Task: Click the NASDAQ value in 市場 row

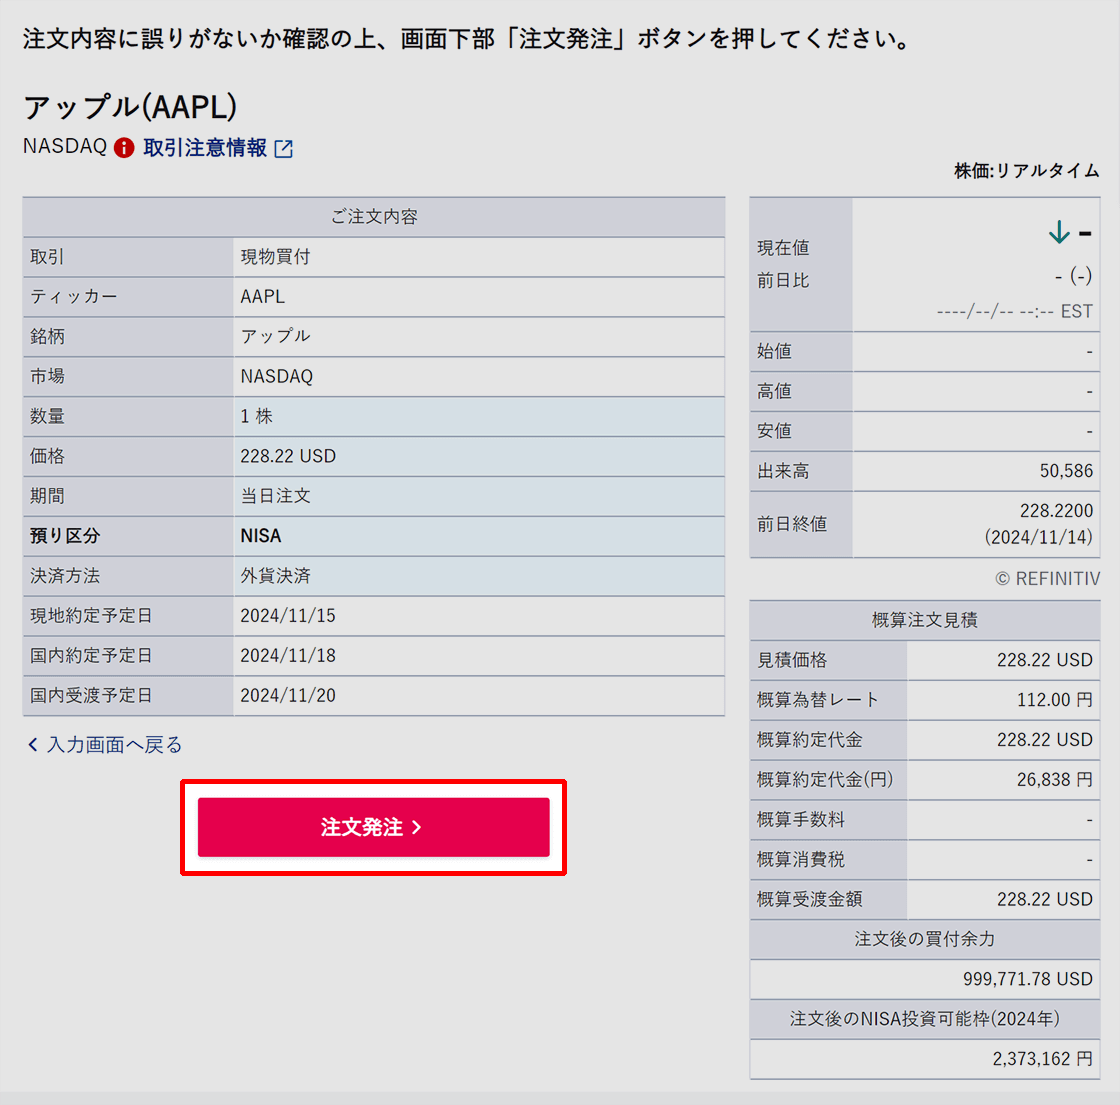Action: pyautogui.click(x=276, y=376)
